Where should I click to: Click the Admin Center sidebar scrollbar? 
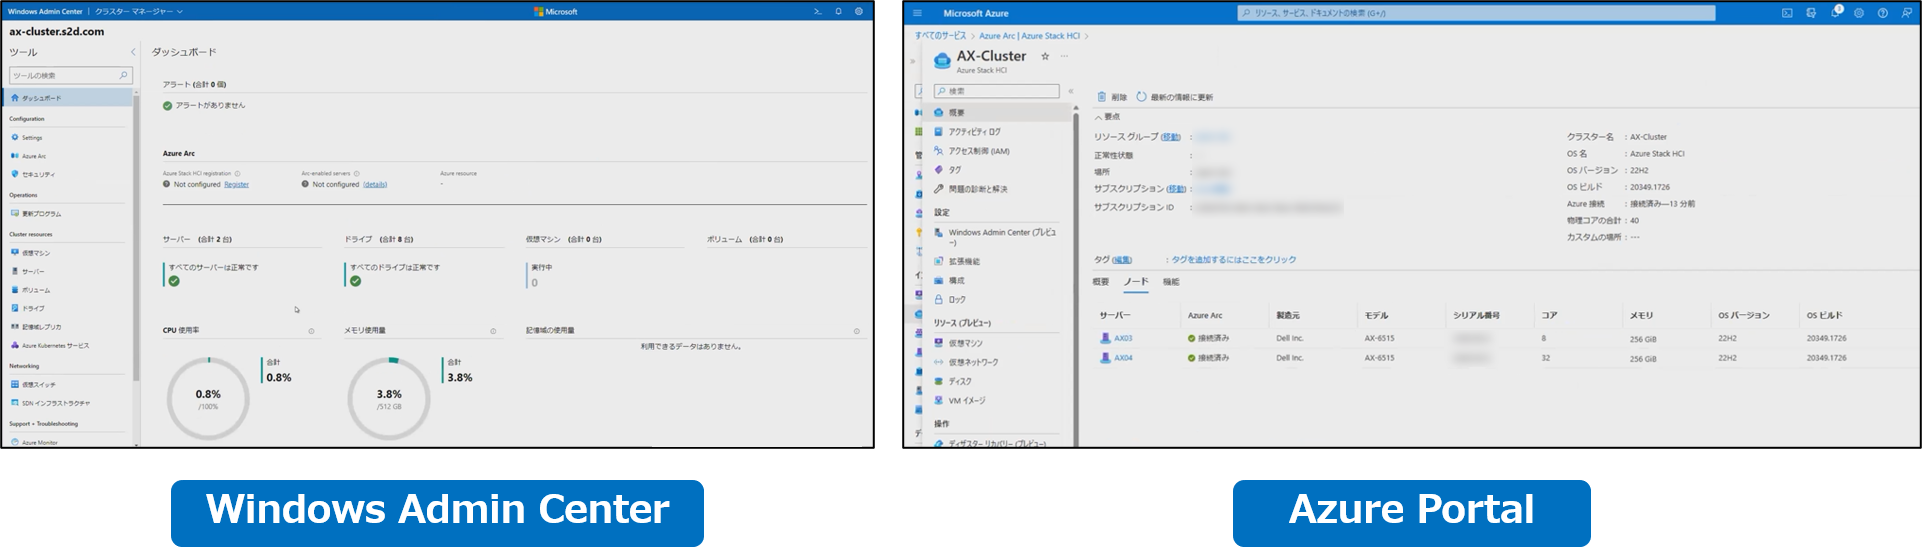tap(136, 240)
